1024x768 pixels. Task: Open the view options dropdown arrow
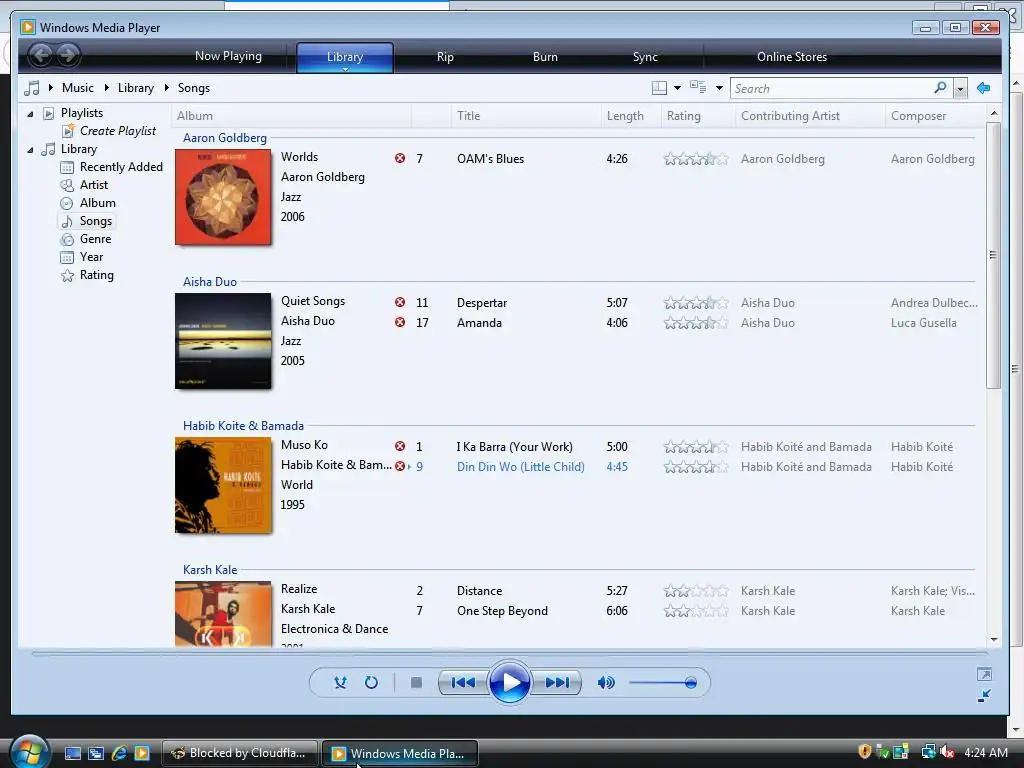point(719,88)
